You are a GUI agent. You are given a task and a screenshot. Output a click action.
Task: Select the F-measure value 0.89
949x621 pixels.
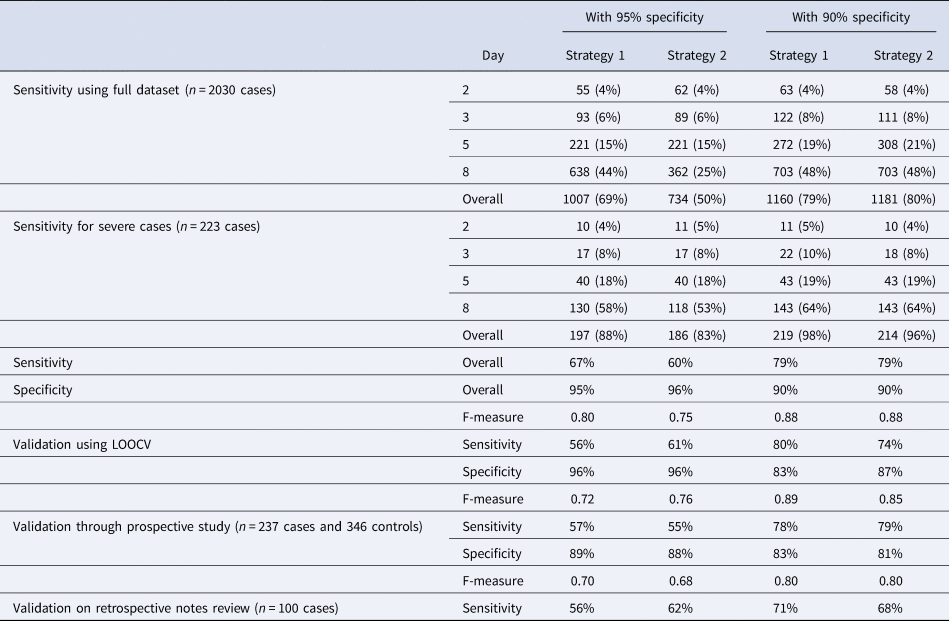[x=783, y=499]
